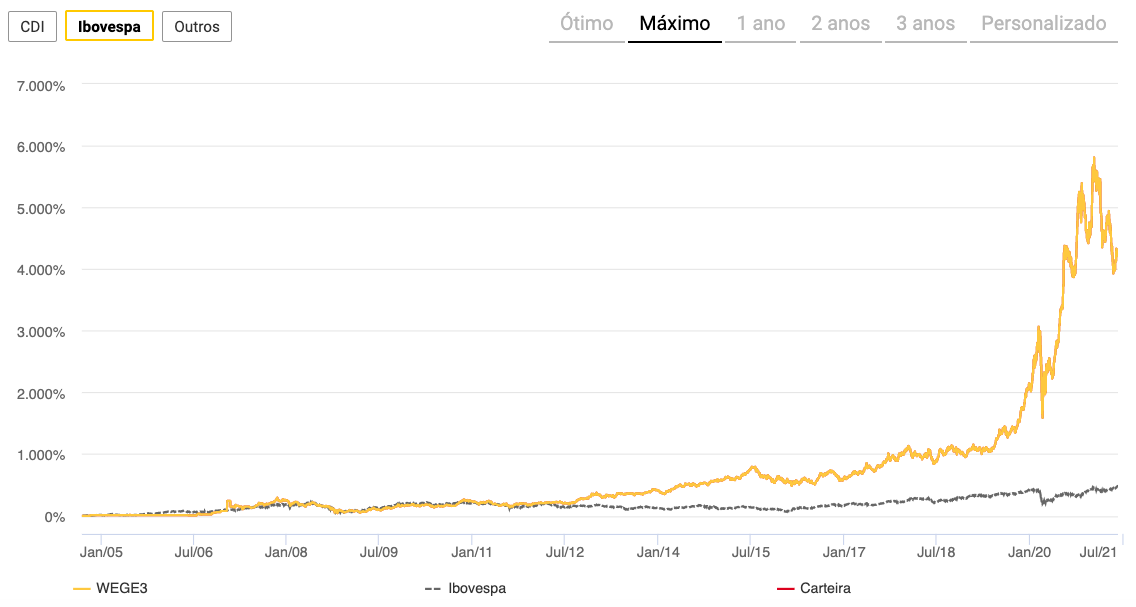Click the Jul/15 x-axis label

(x=750, y=550)
